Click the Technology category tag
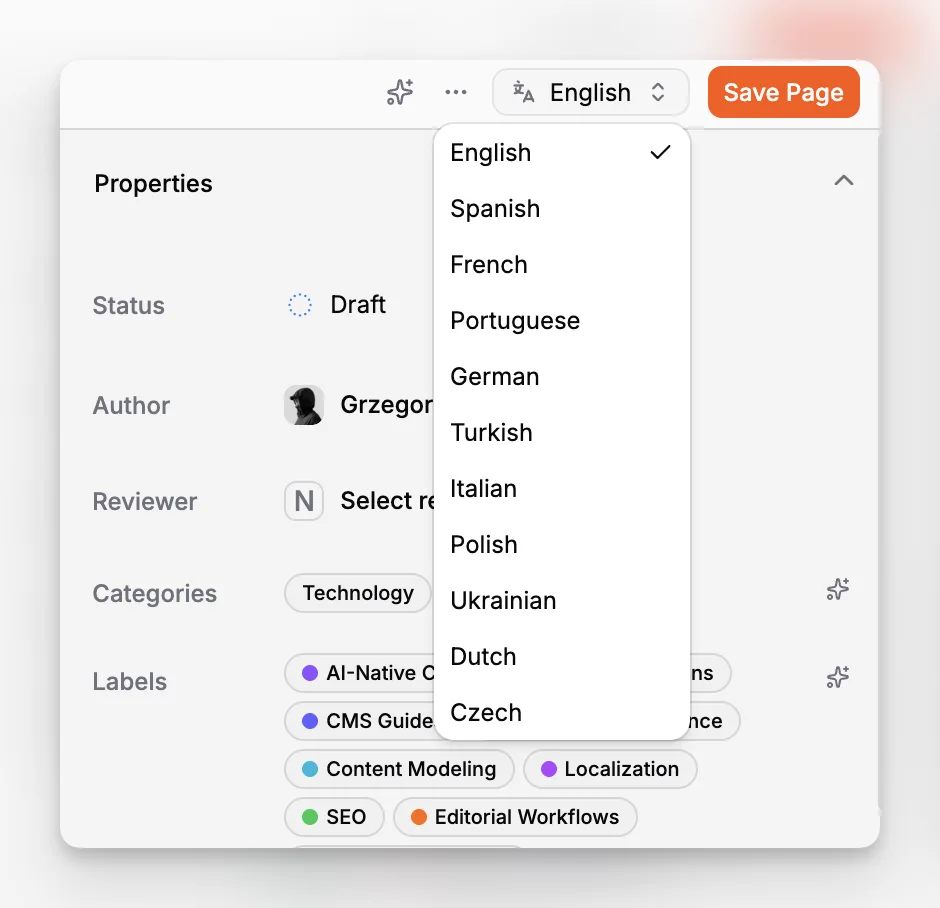Screen dimensions: 940x908 tap(358, 593)
